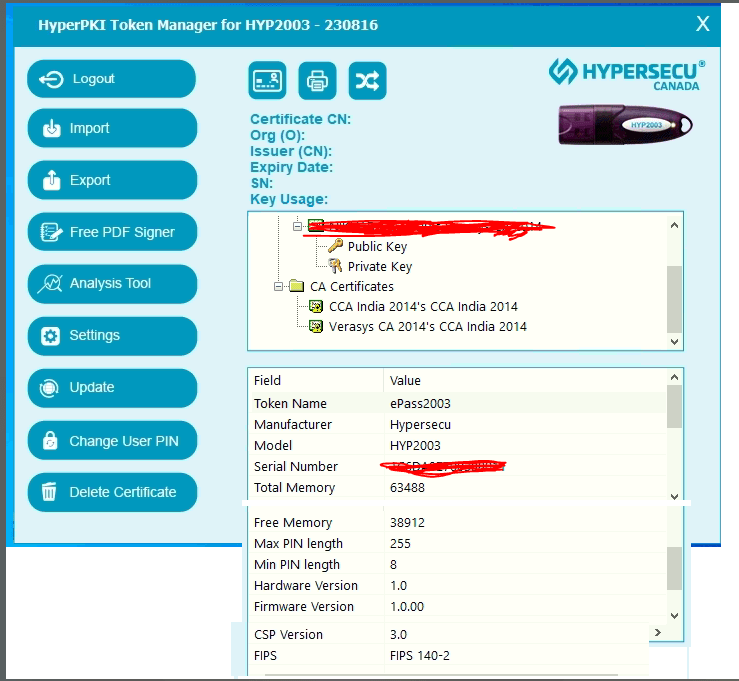Click the 63488 total memory value
Image resolution: width=739 pixels, height=681 pixels.
tap(407, 488)
